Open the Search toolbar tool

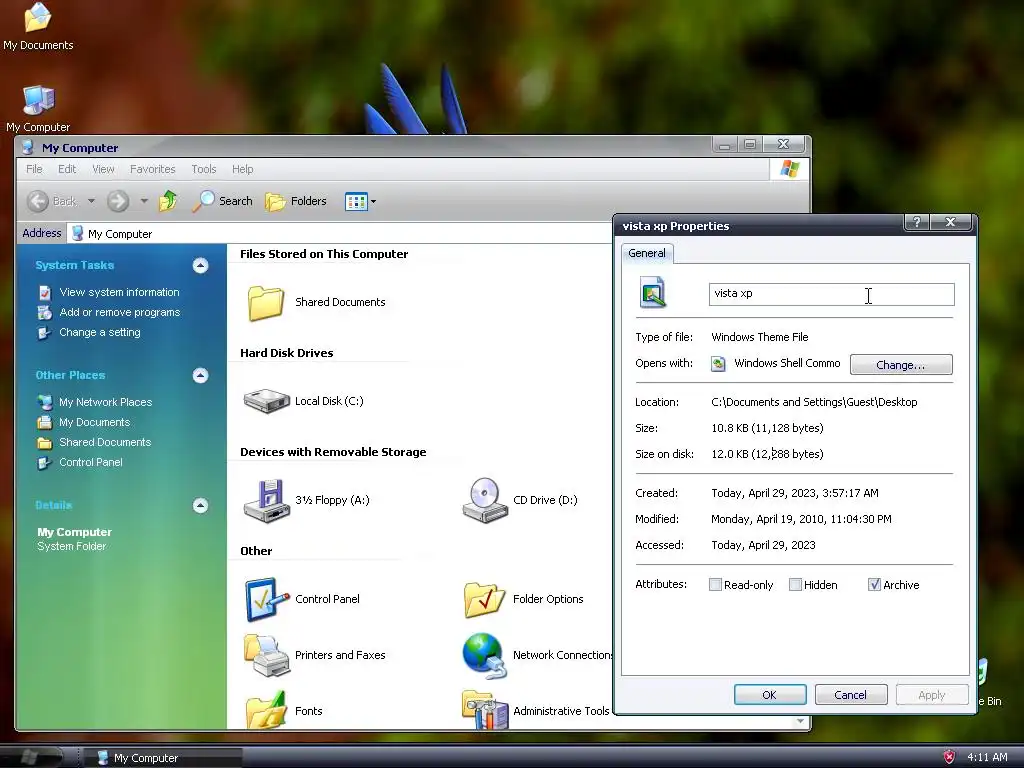[x=223, y=201]
